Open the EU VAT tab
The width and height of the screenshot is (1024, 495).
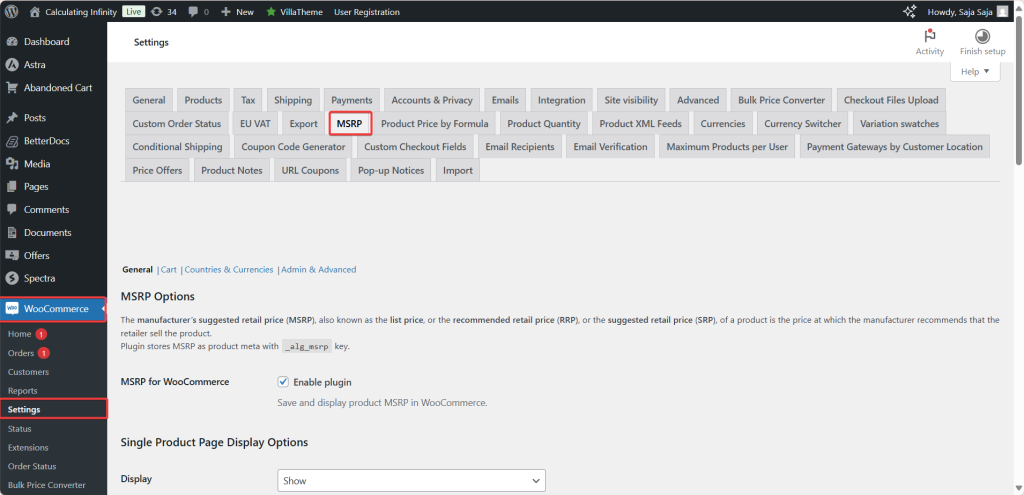tap(255, 123)
